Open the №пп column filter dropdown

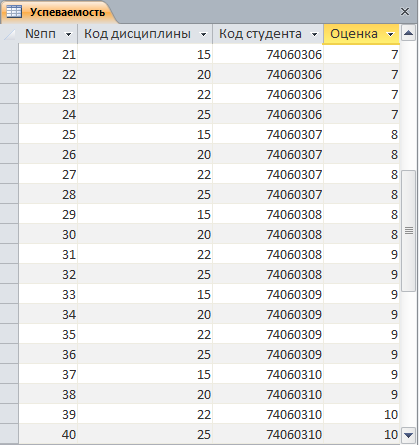click(68, 34)
